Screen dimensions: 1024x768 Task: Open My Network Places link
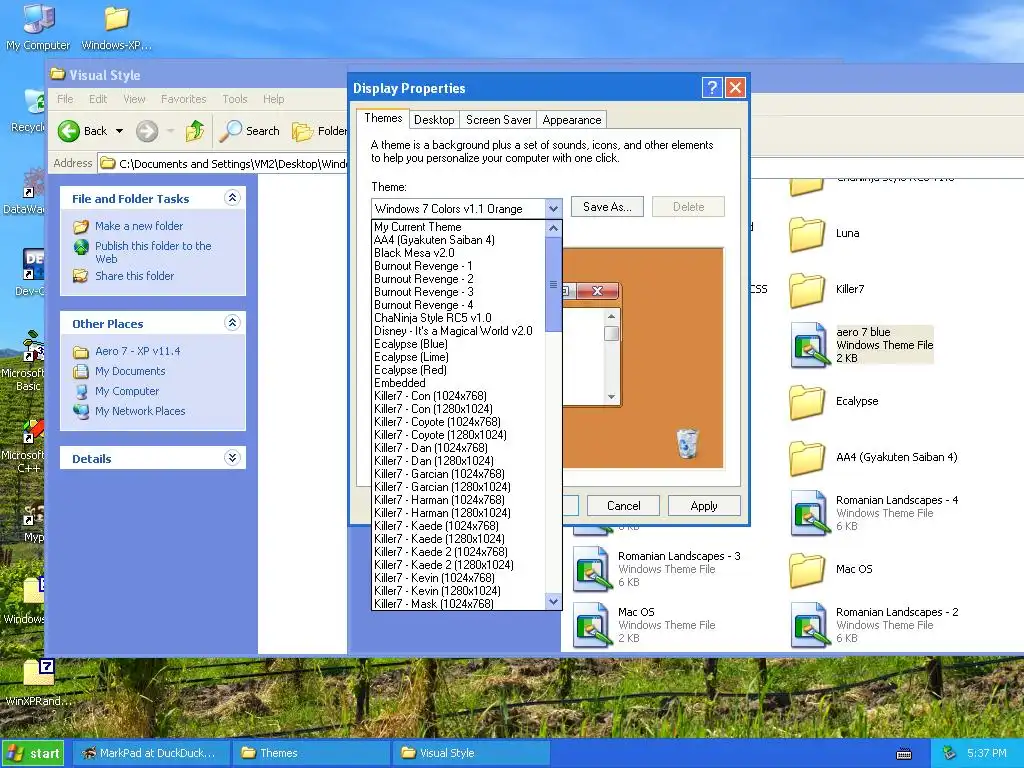click(140, 411)
